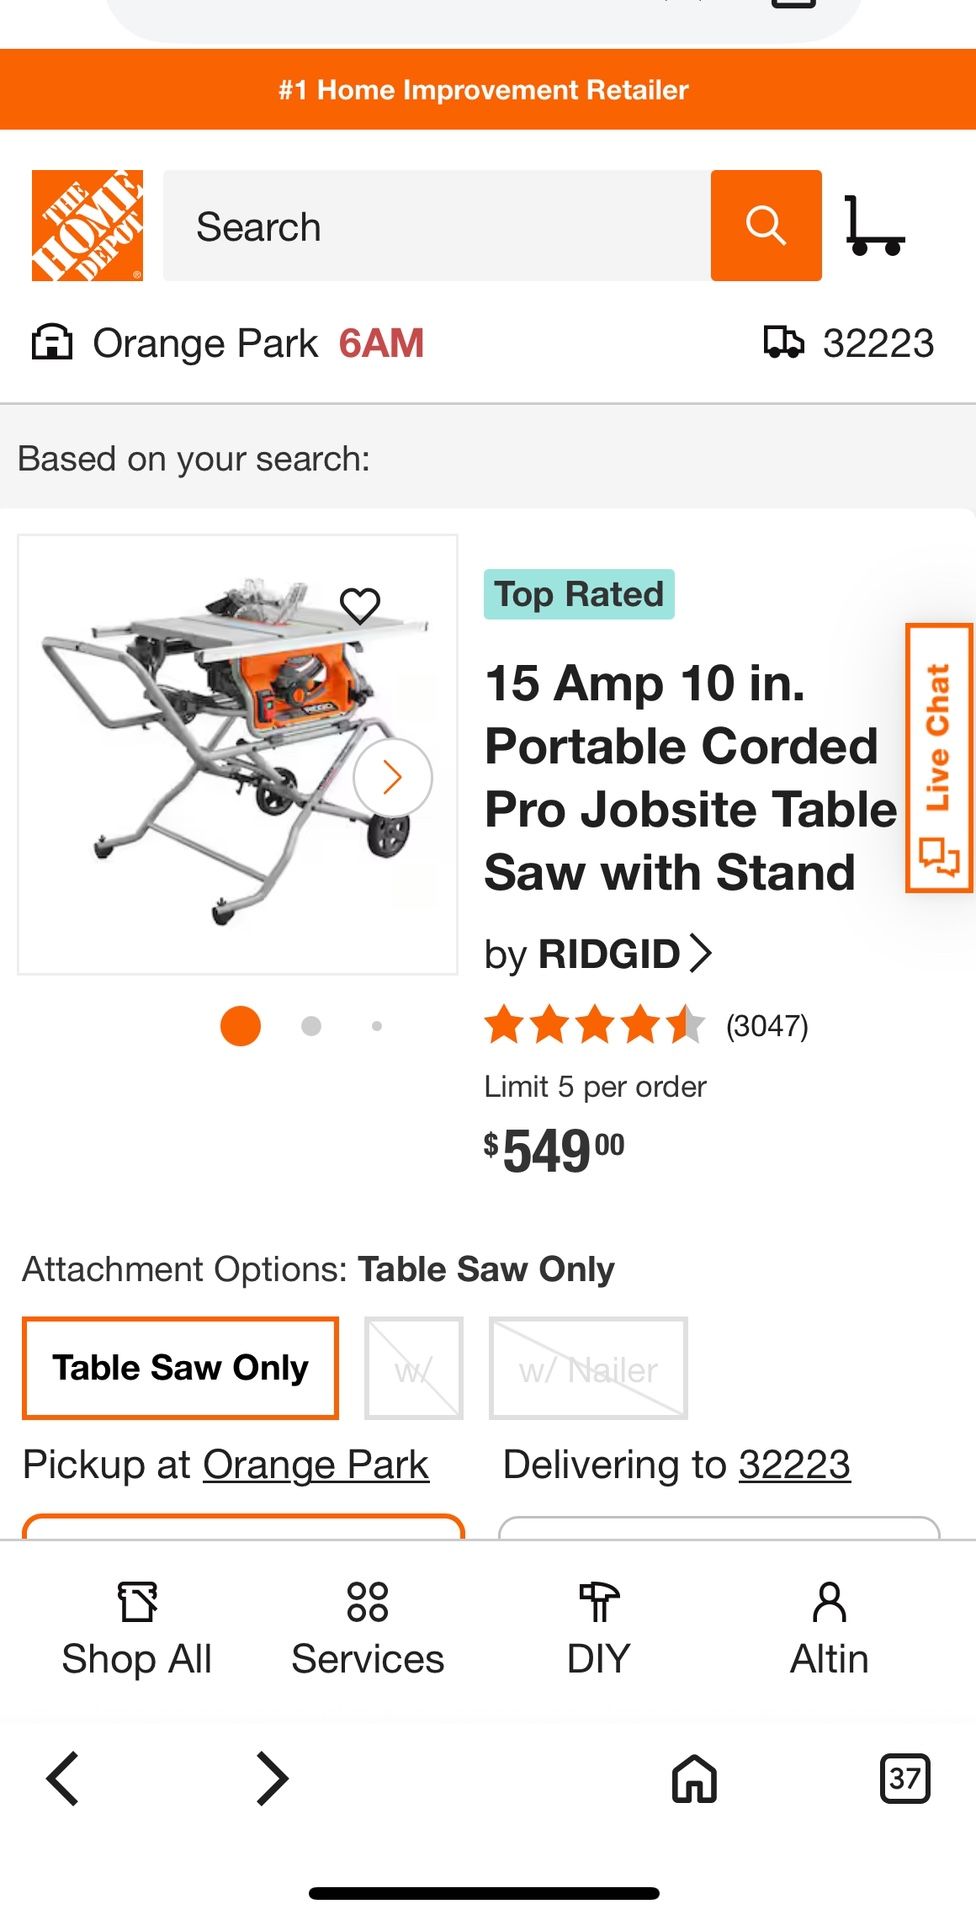Choose the w/ Nailer attachment option
Viewport: 976px width, 1920px height.
[x=588, y=1368]
